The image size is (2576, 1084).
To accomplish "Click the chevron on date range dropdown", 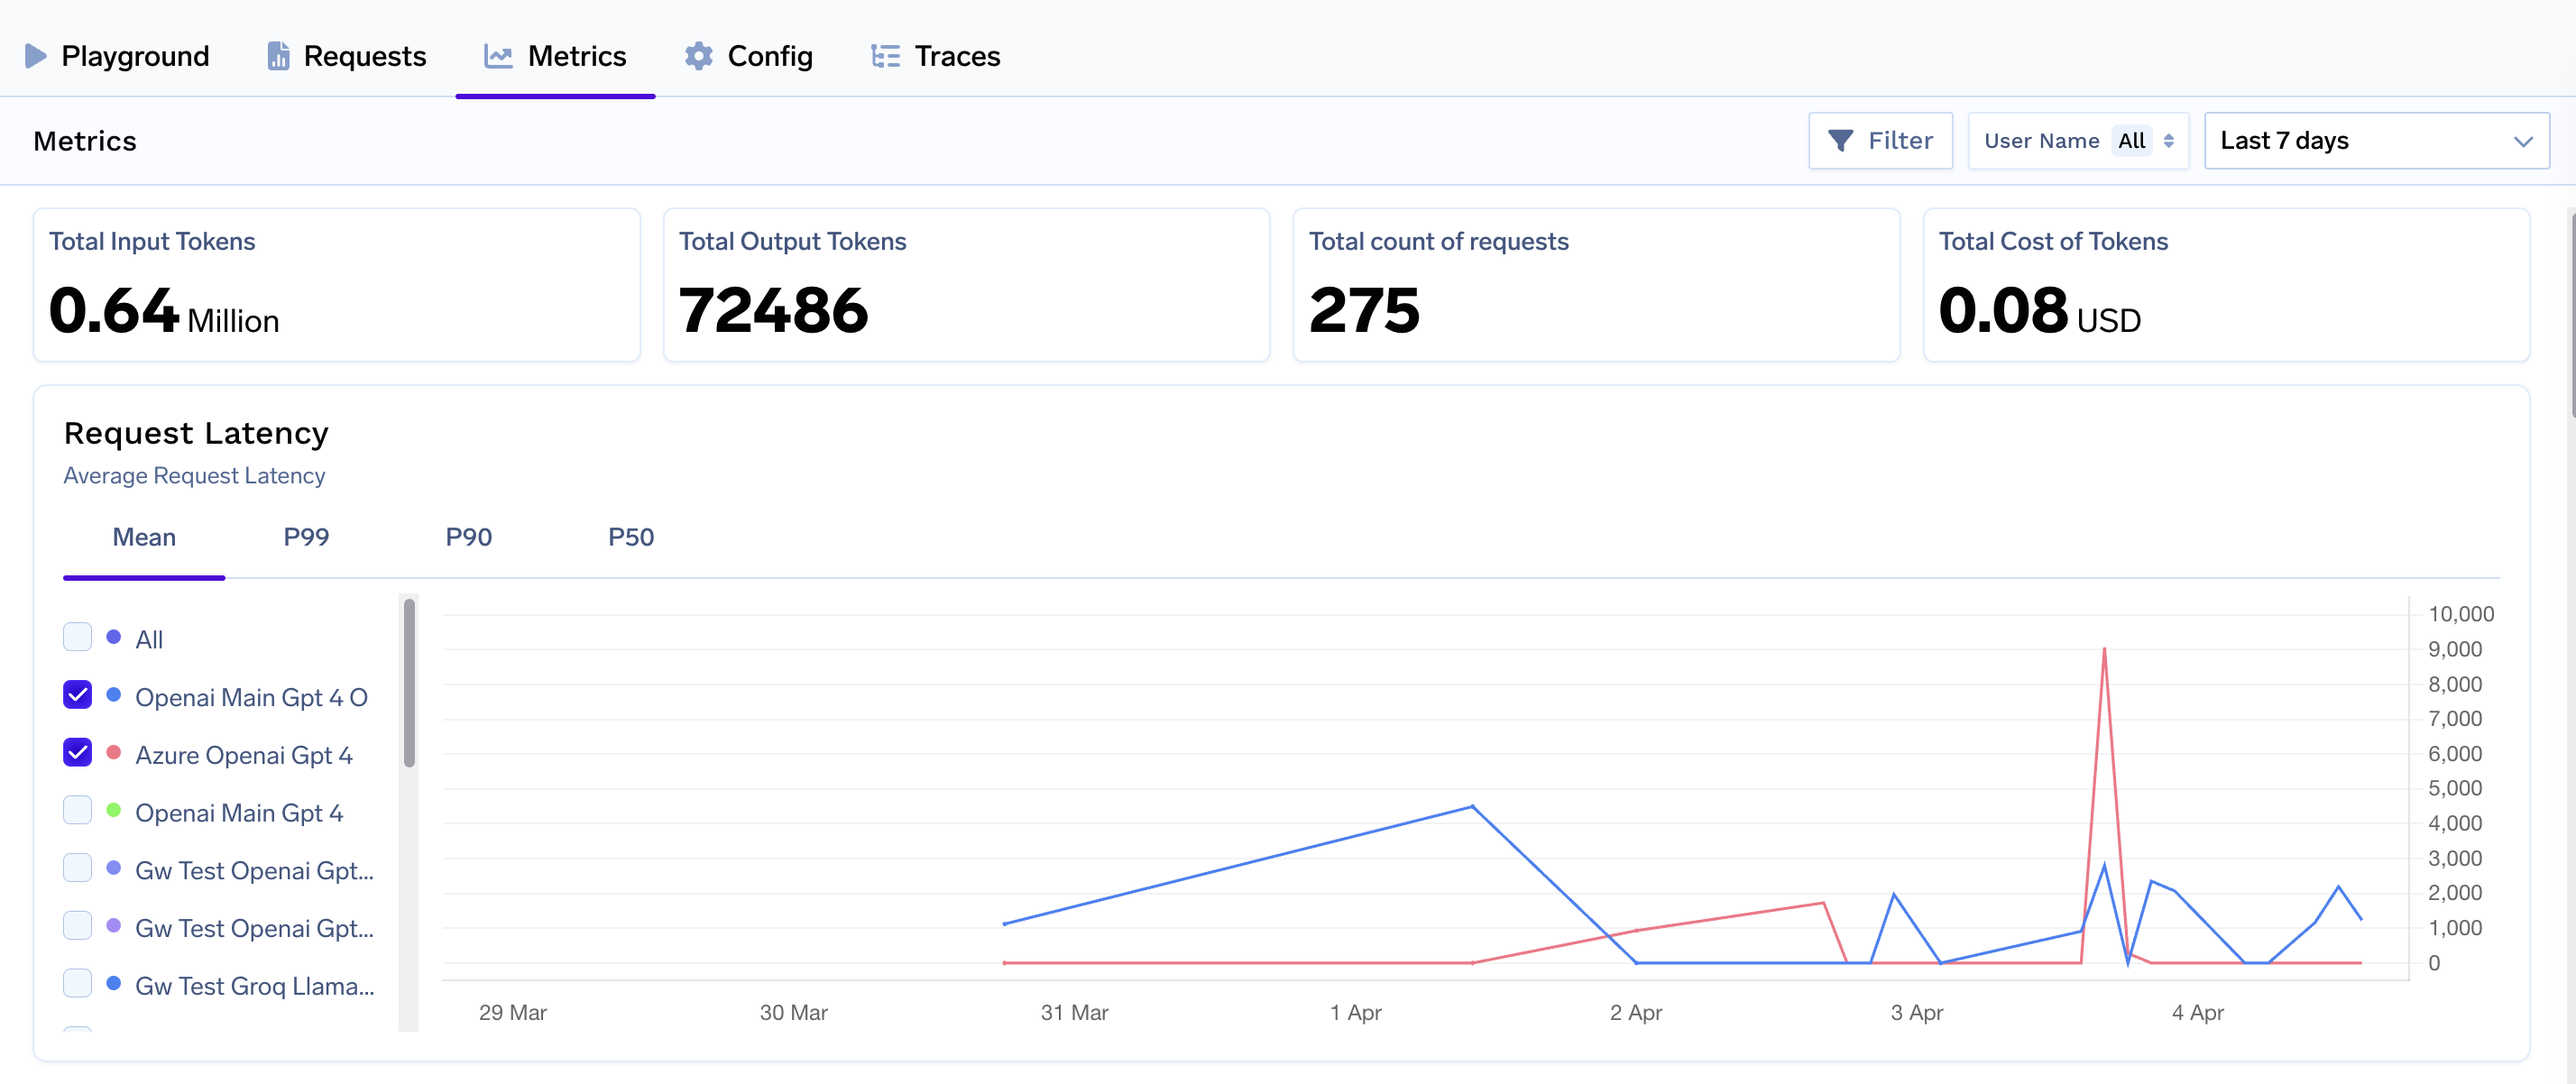I will tap(2522, 141).
